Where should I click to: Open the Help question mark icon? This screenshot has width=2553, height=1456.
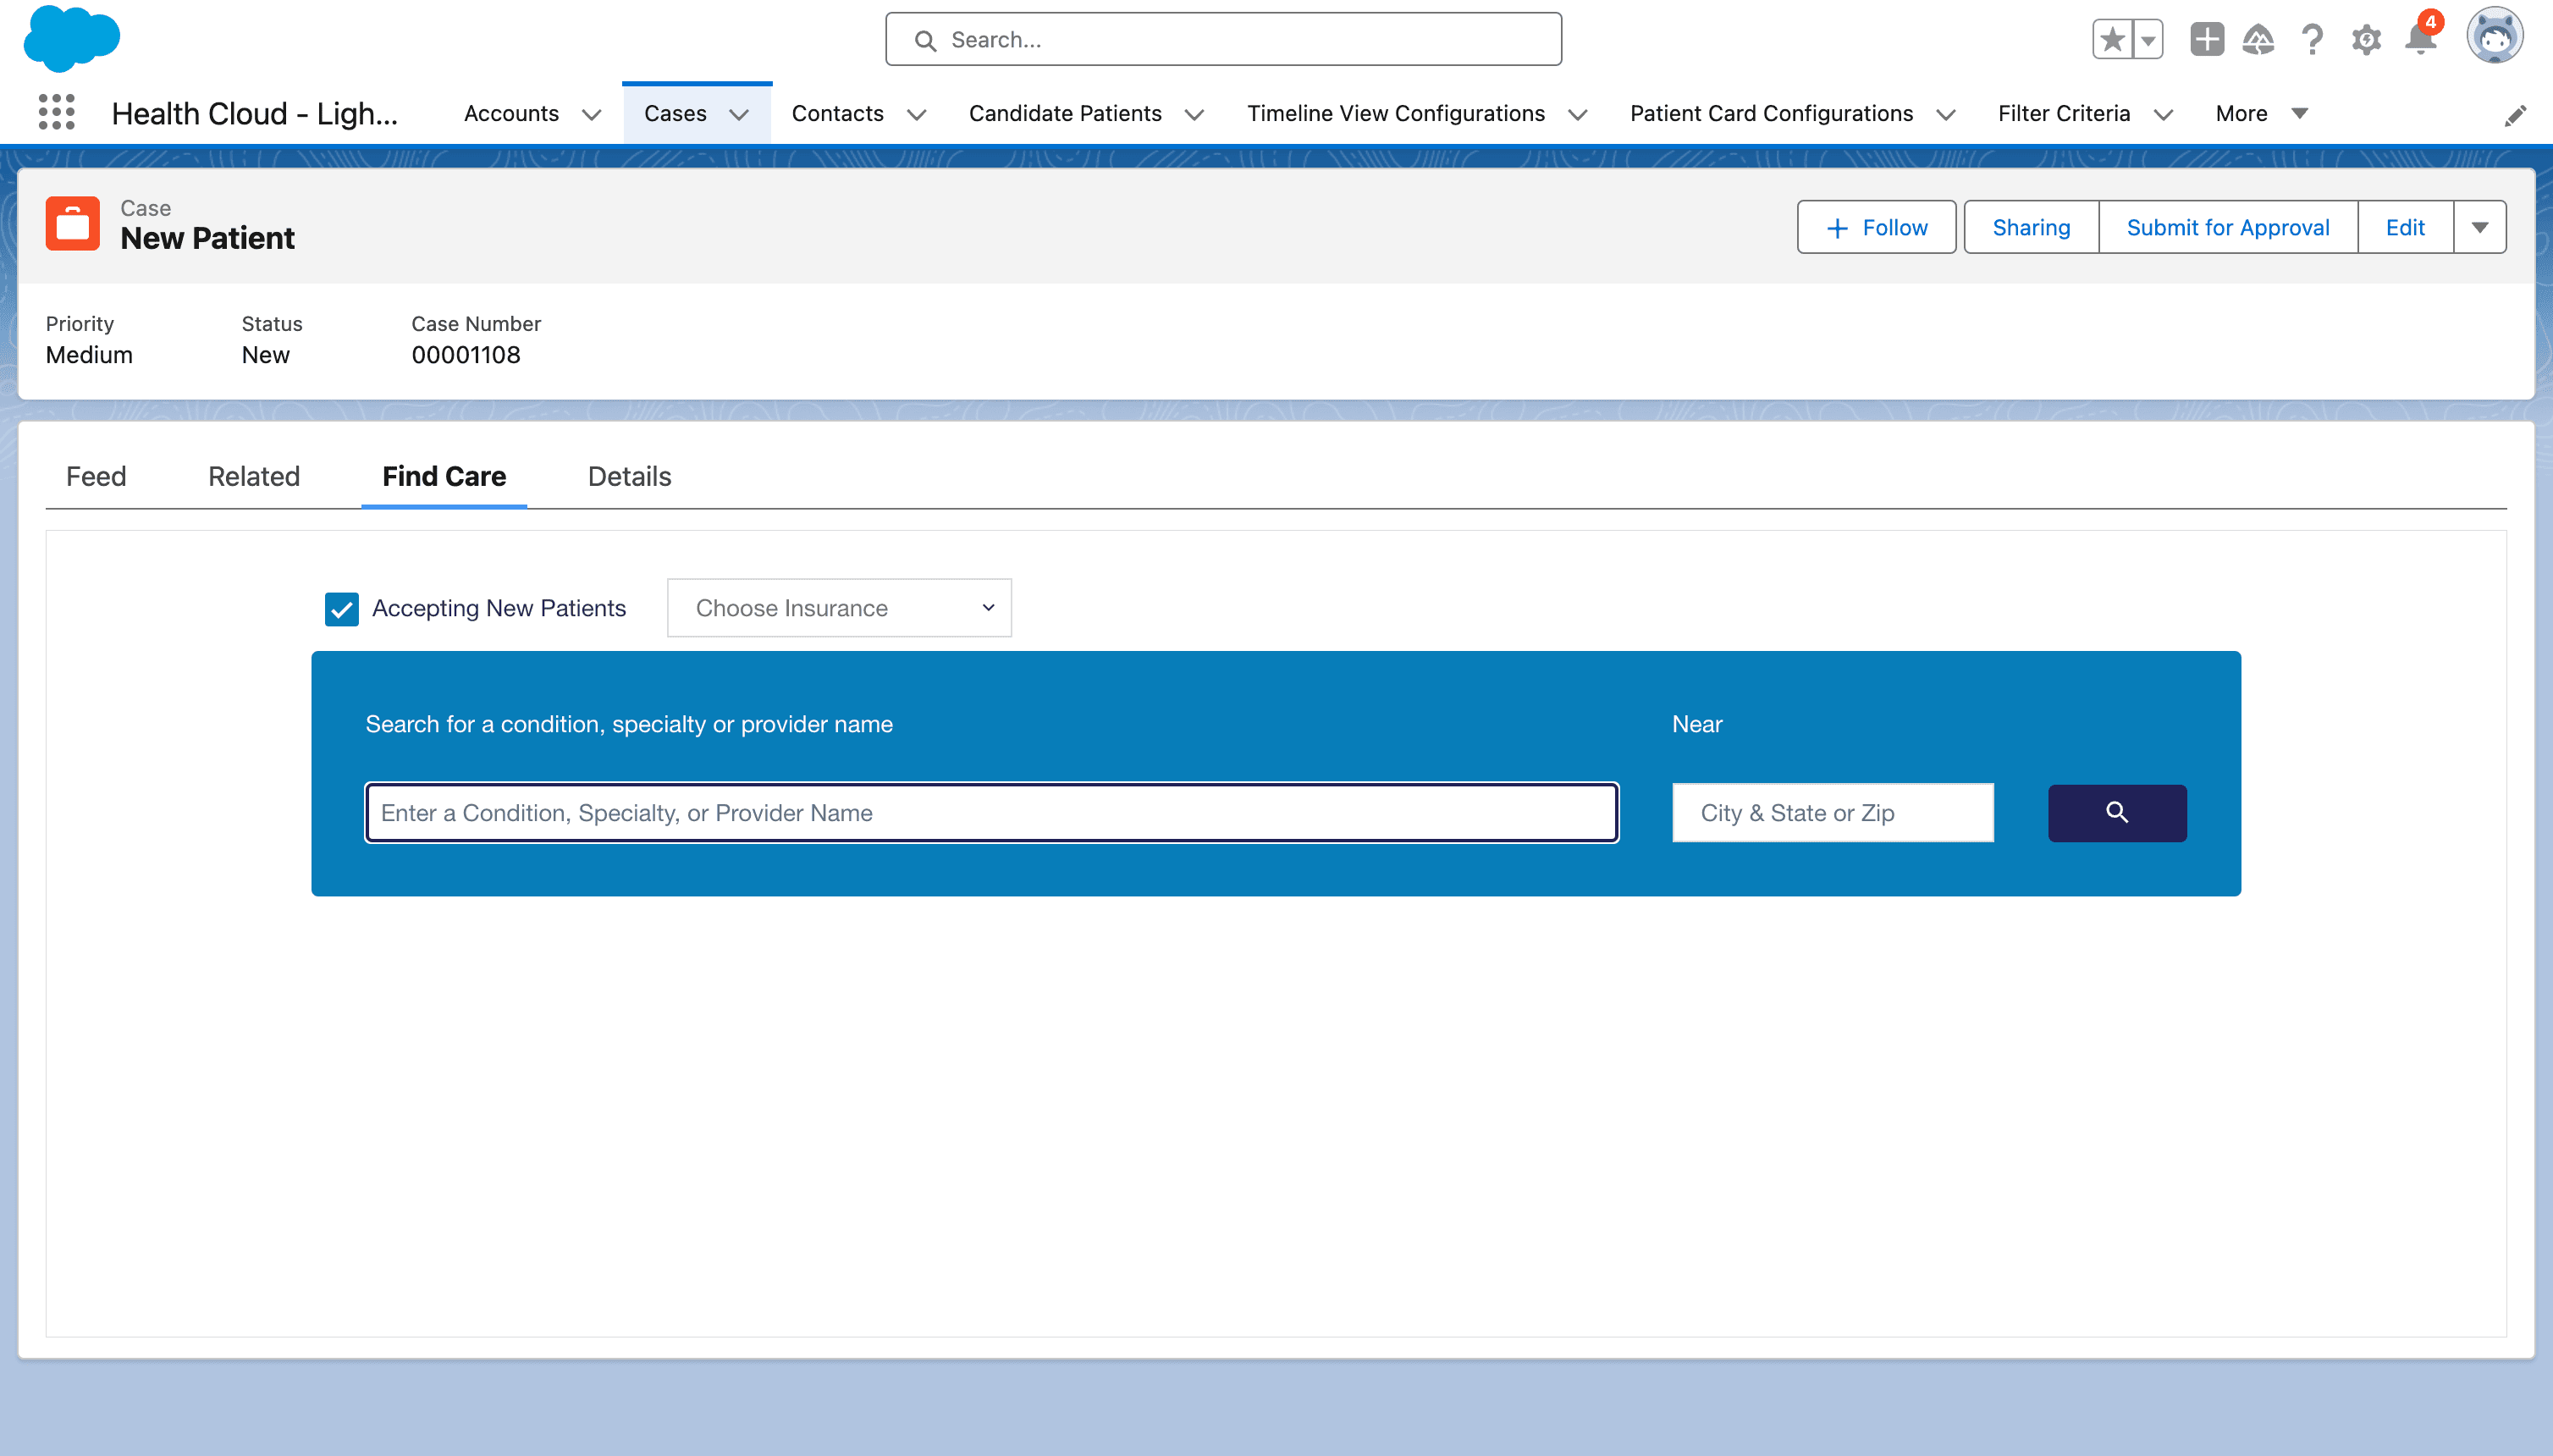click(2312, 40)
